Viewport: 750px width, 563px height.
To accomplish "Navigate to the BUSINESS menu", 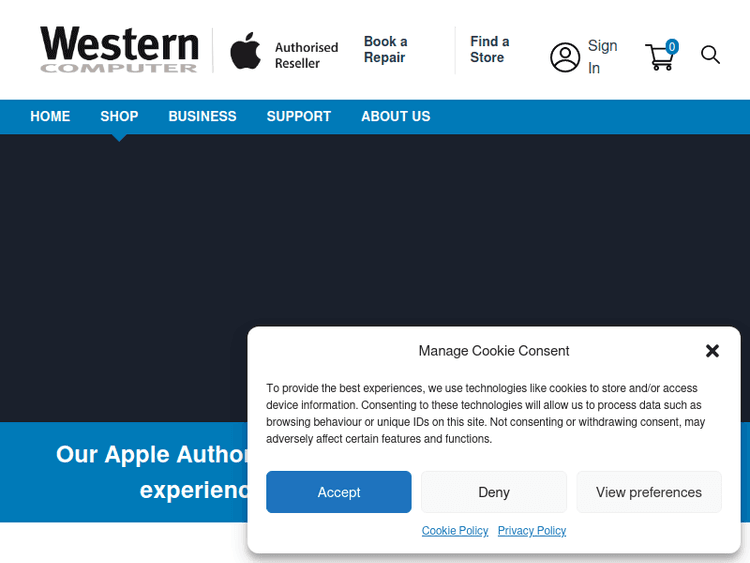I will coord(202,117).
